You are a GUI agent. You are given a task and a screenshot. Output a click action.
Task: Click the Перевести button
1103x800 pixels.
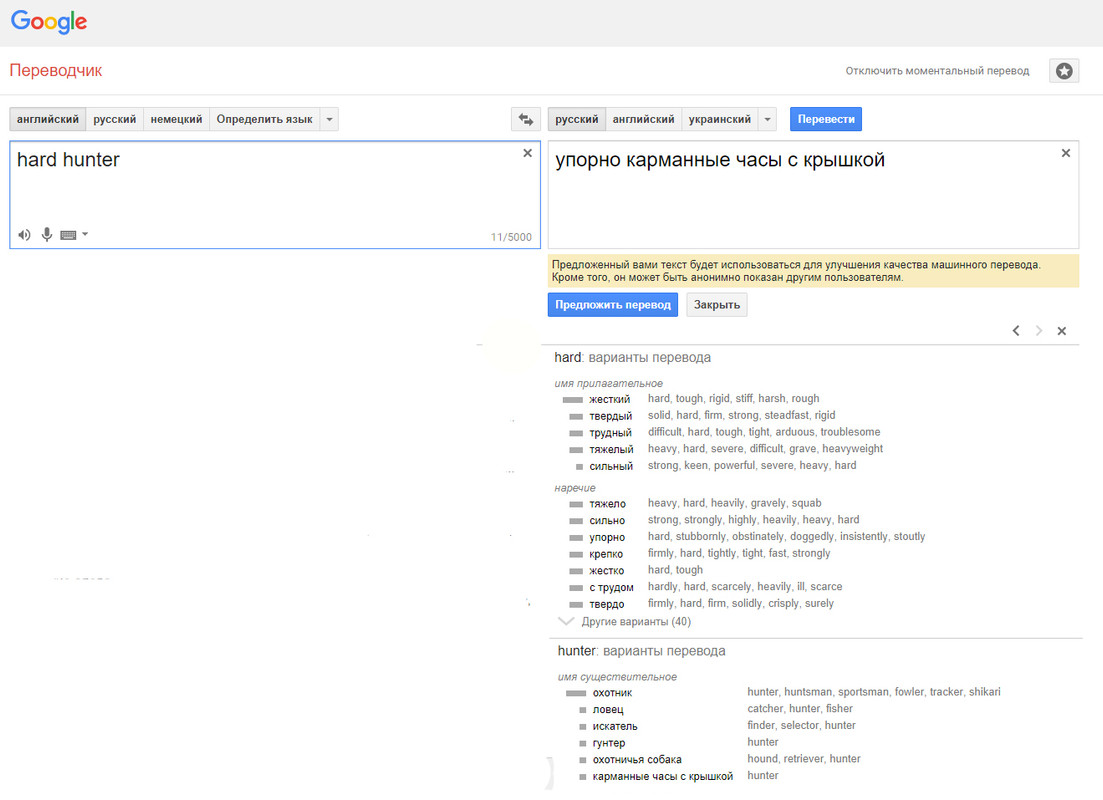coord(826,119)
